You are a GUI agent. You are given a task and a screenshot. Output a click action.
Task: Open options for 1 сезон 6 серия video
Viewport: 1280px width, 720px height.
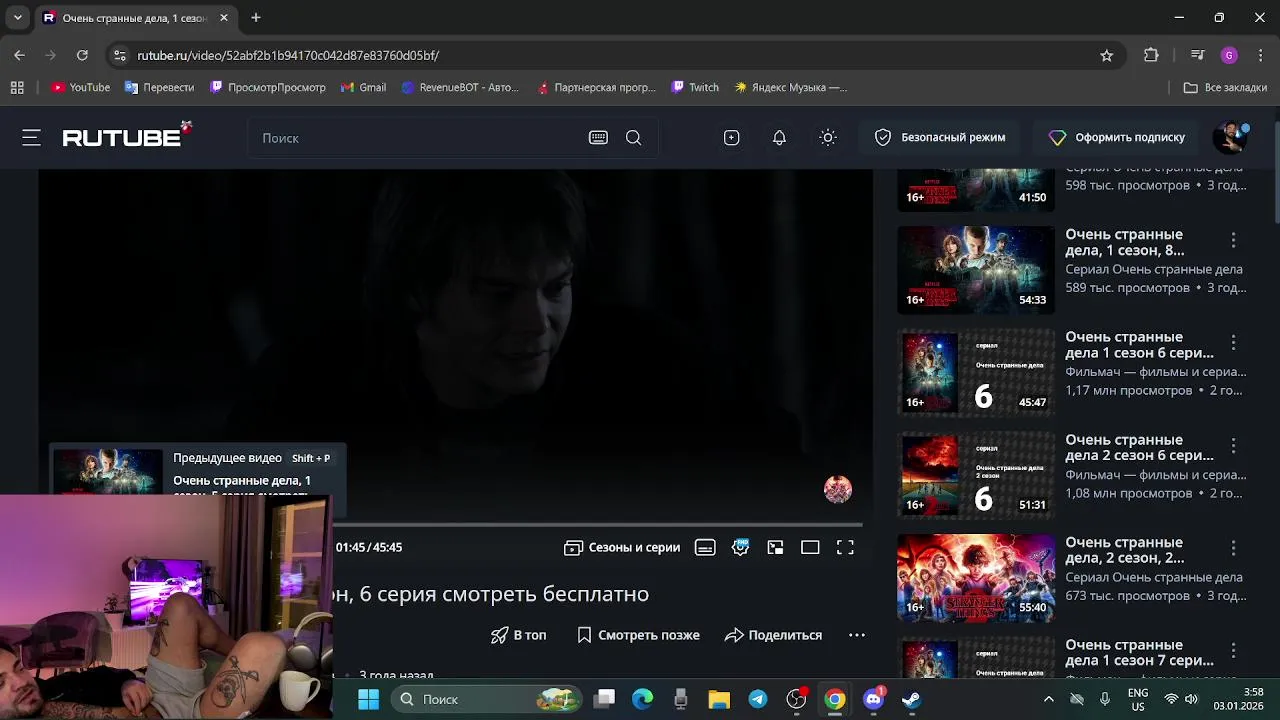[1233, 343]
